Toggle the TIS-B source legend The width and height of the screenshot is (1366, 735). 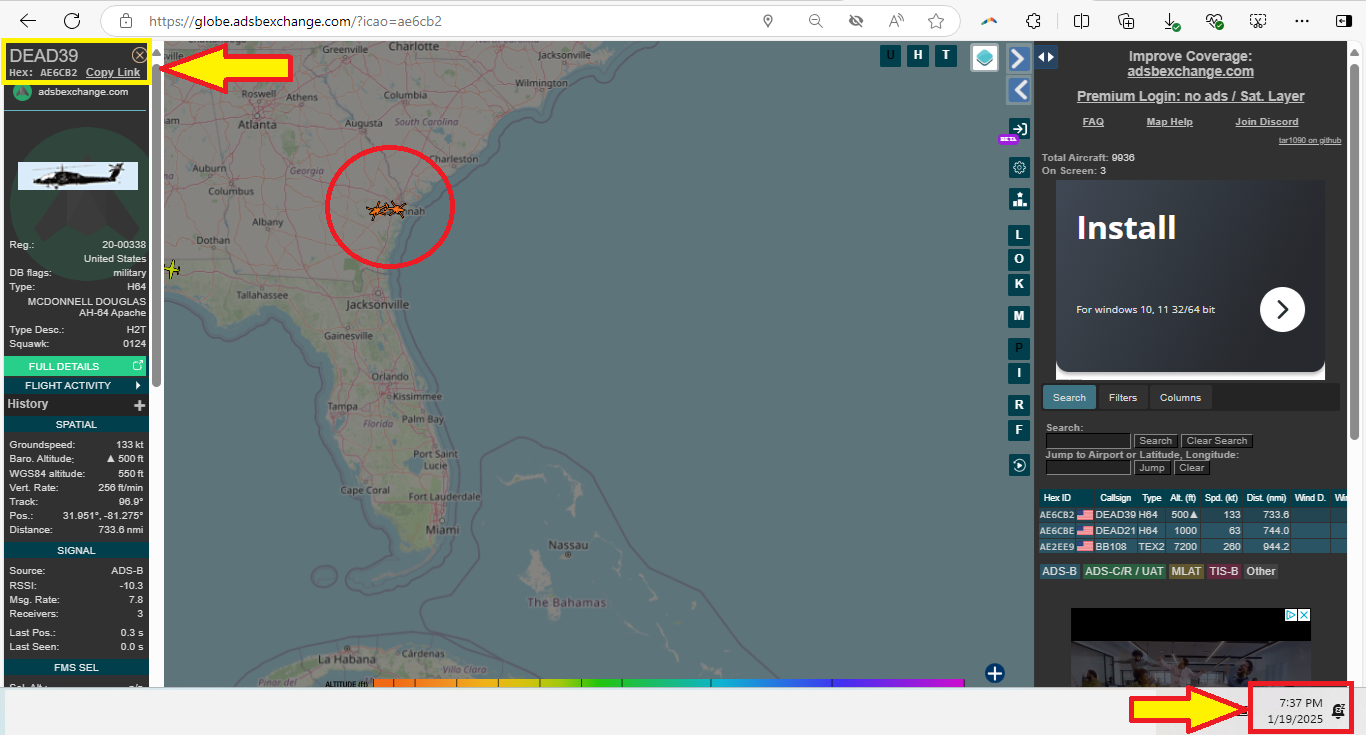pyautogui.click(x=1224, y=571)
